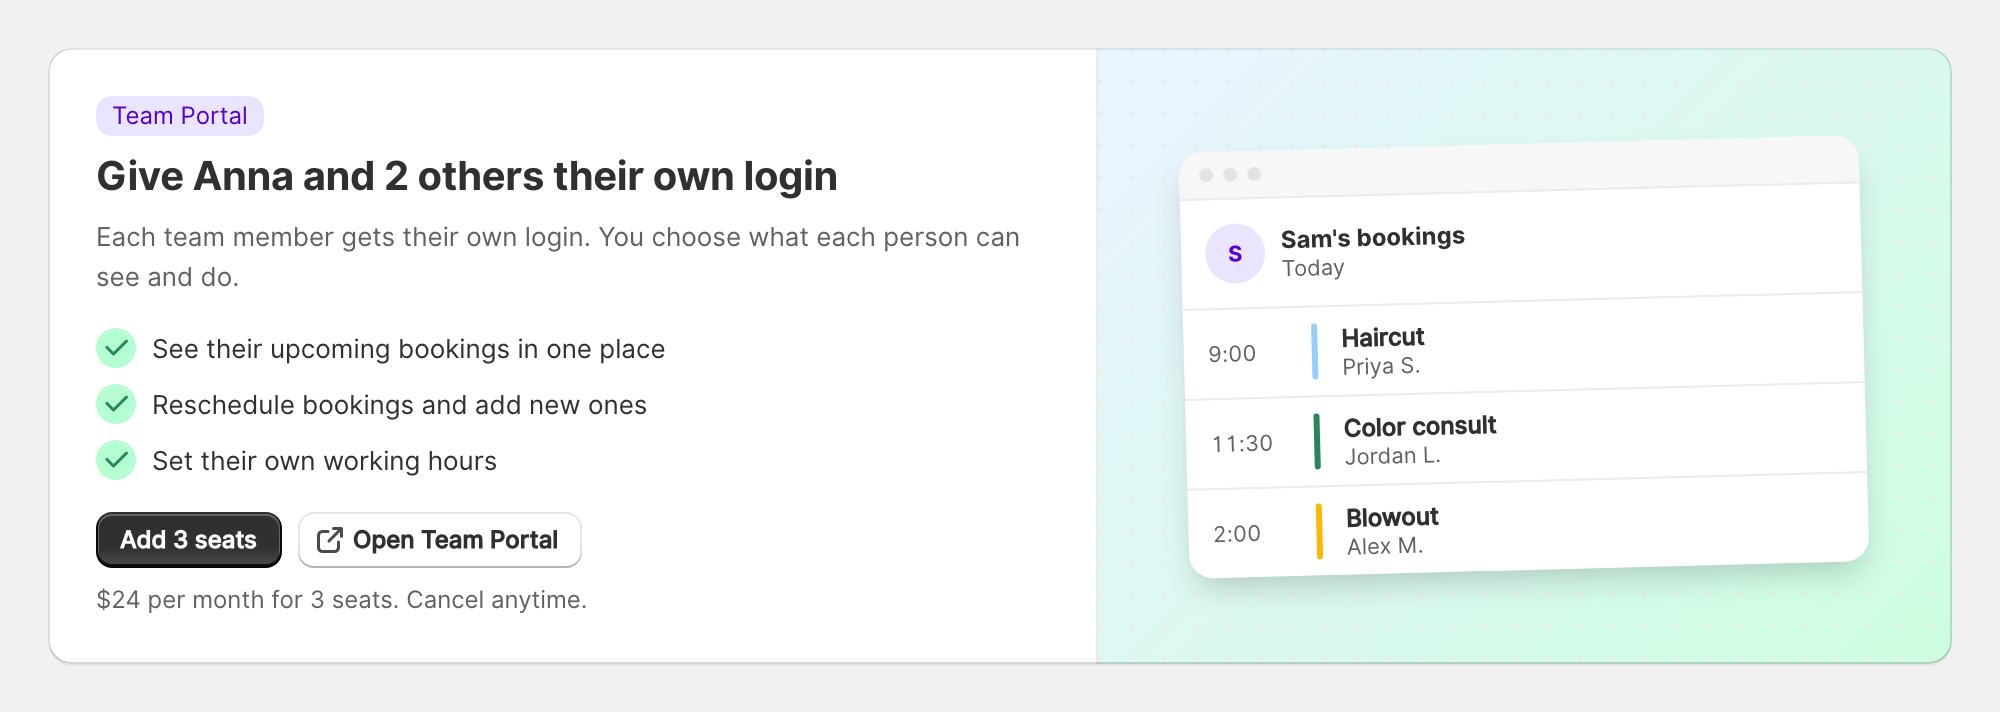Click the checkmark next to Reschedule bookings

pyautogui.click(x=116, y=404)
